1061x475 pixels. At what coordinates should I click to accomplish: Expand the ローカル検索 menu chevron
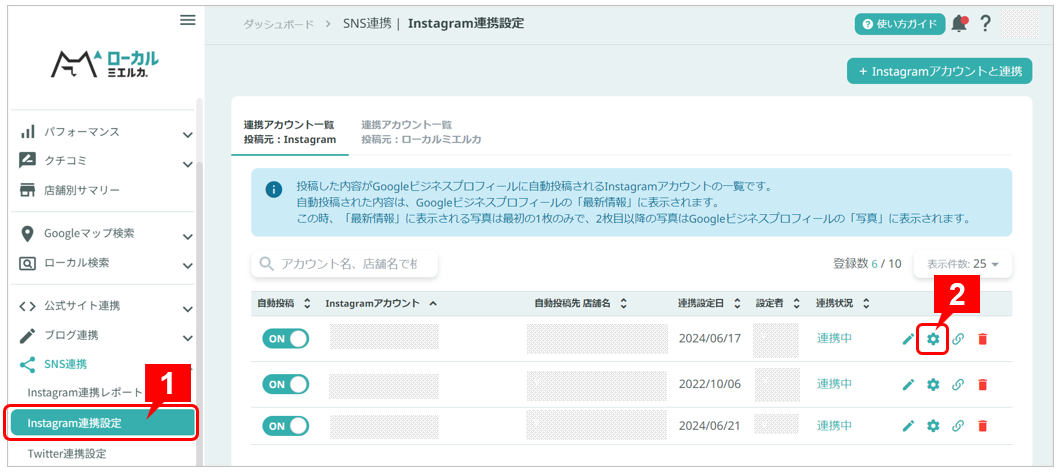187,267
